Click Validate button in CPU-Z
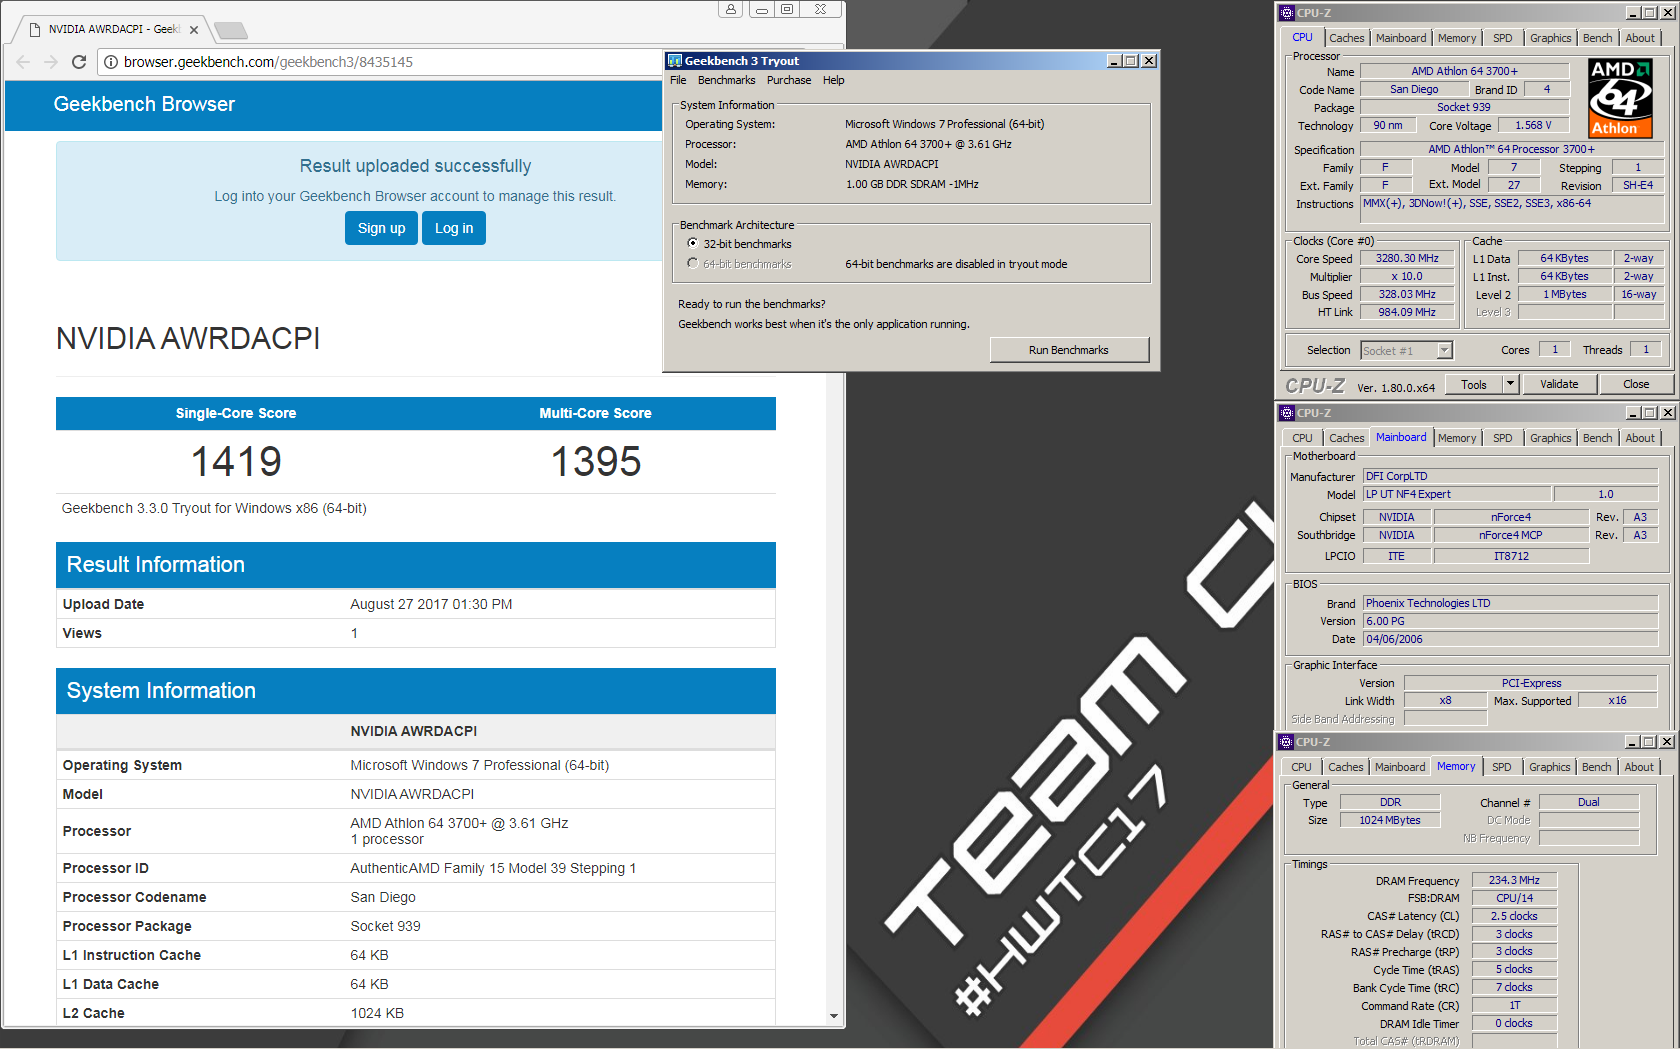 pyautogui.click(x=1559, y=384)
